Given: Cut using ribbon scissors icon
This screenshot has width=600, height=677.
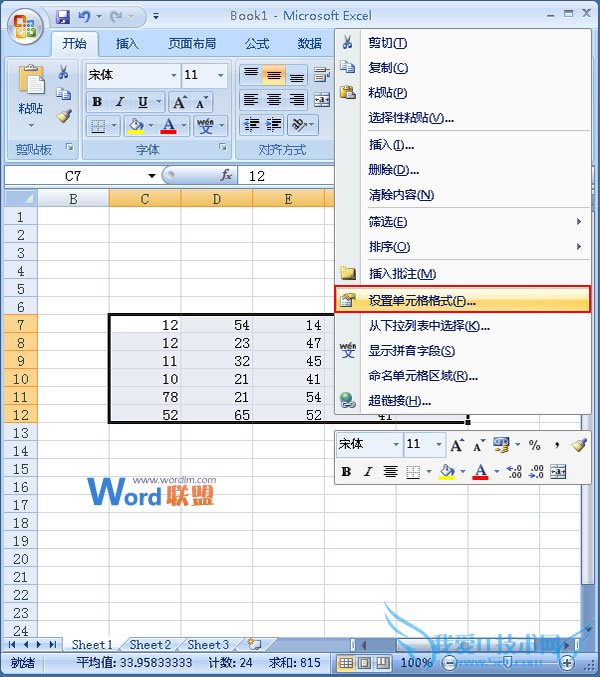Looking at the screenshot, I should [63, 72].
